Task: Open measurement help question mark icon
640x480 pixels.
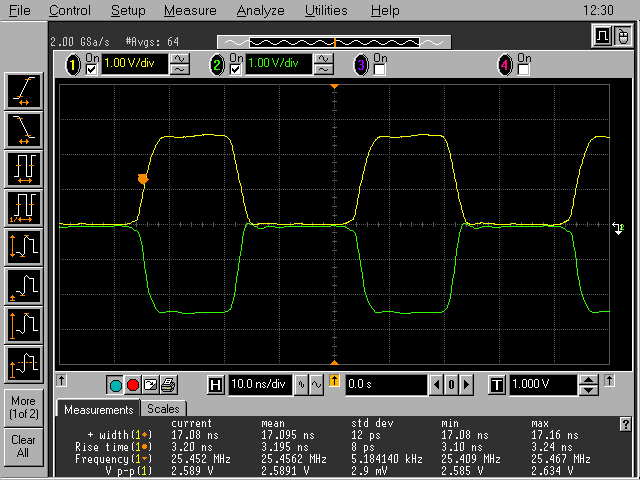Action: click(625, 424)
